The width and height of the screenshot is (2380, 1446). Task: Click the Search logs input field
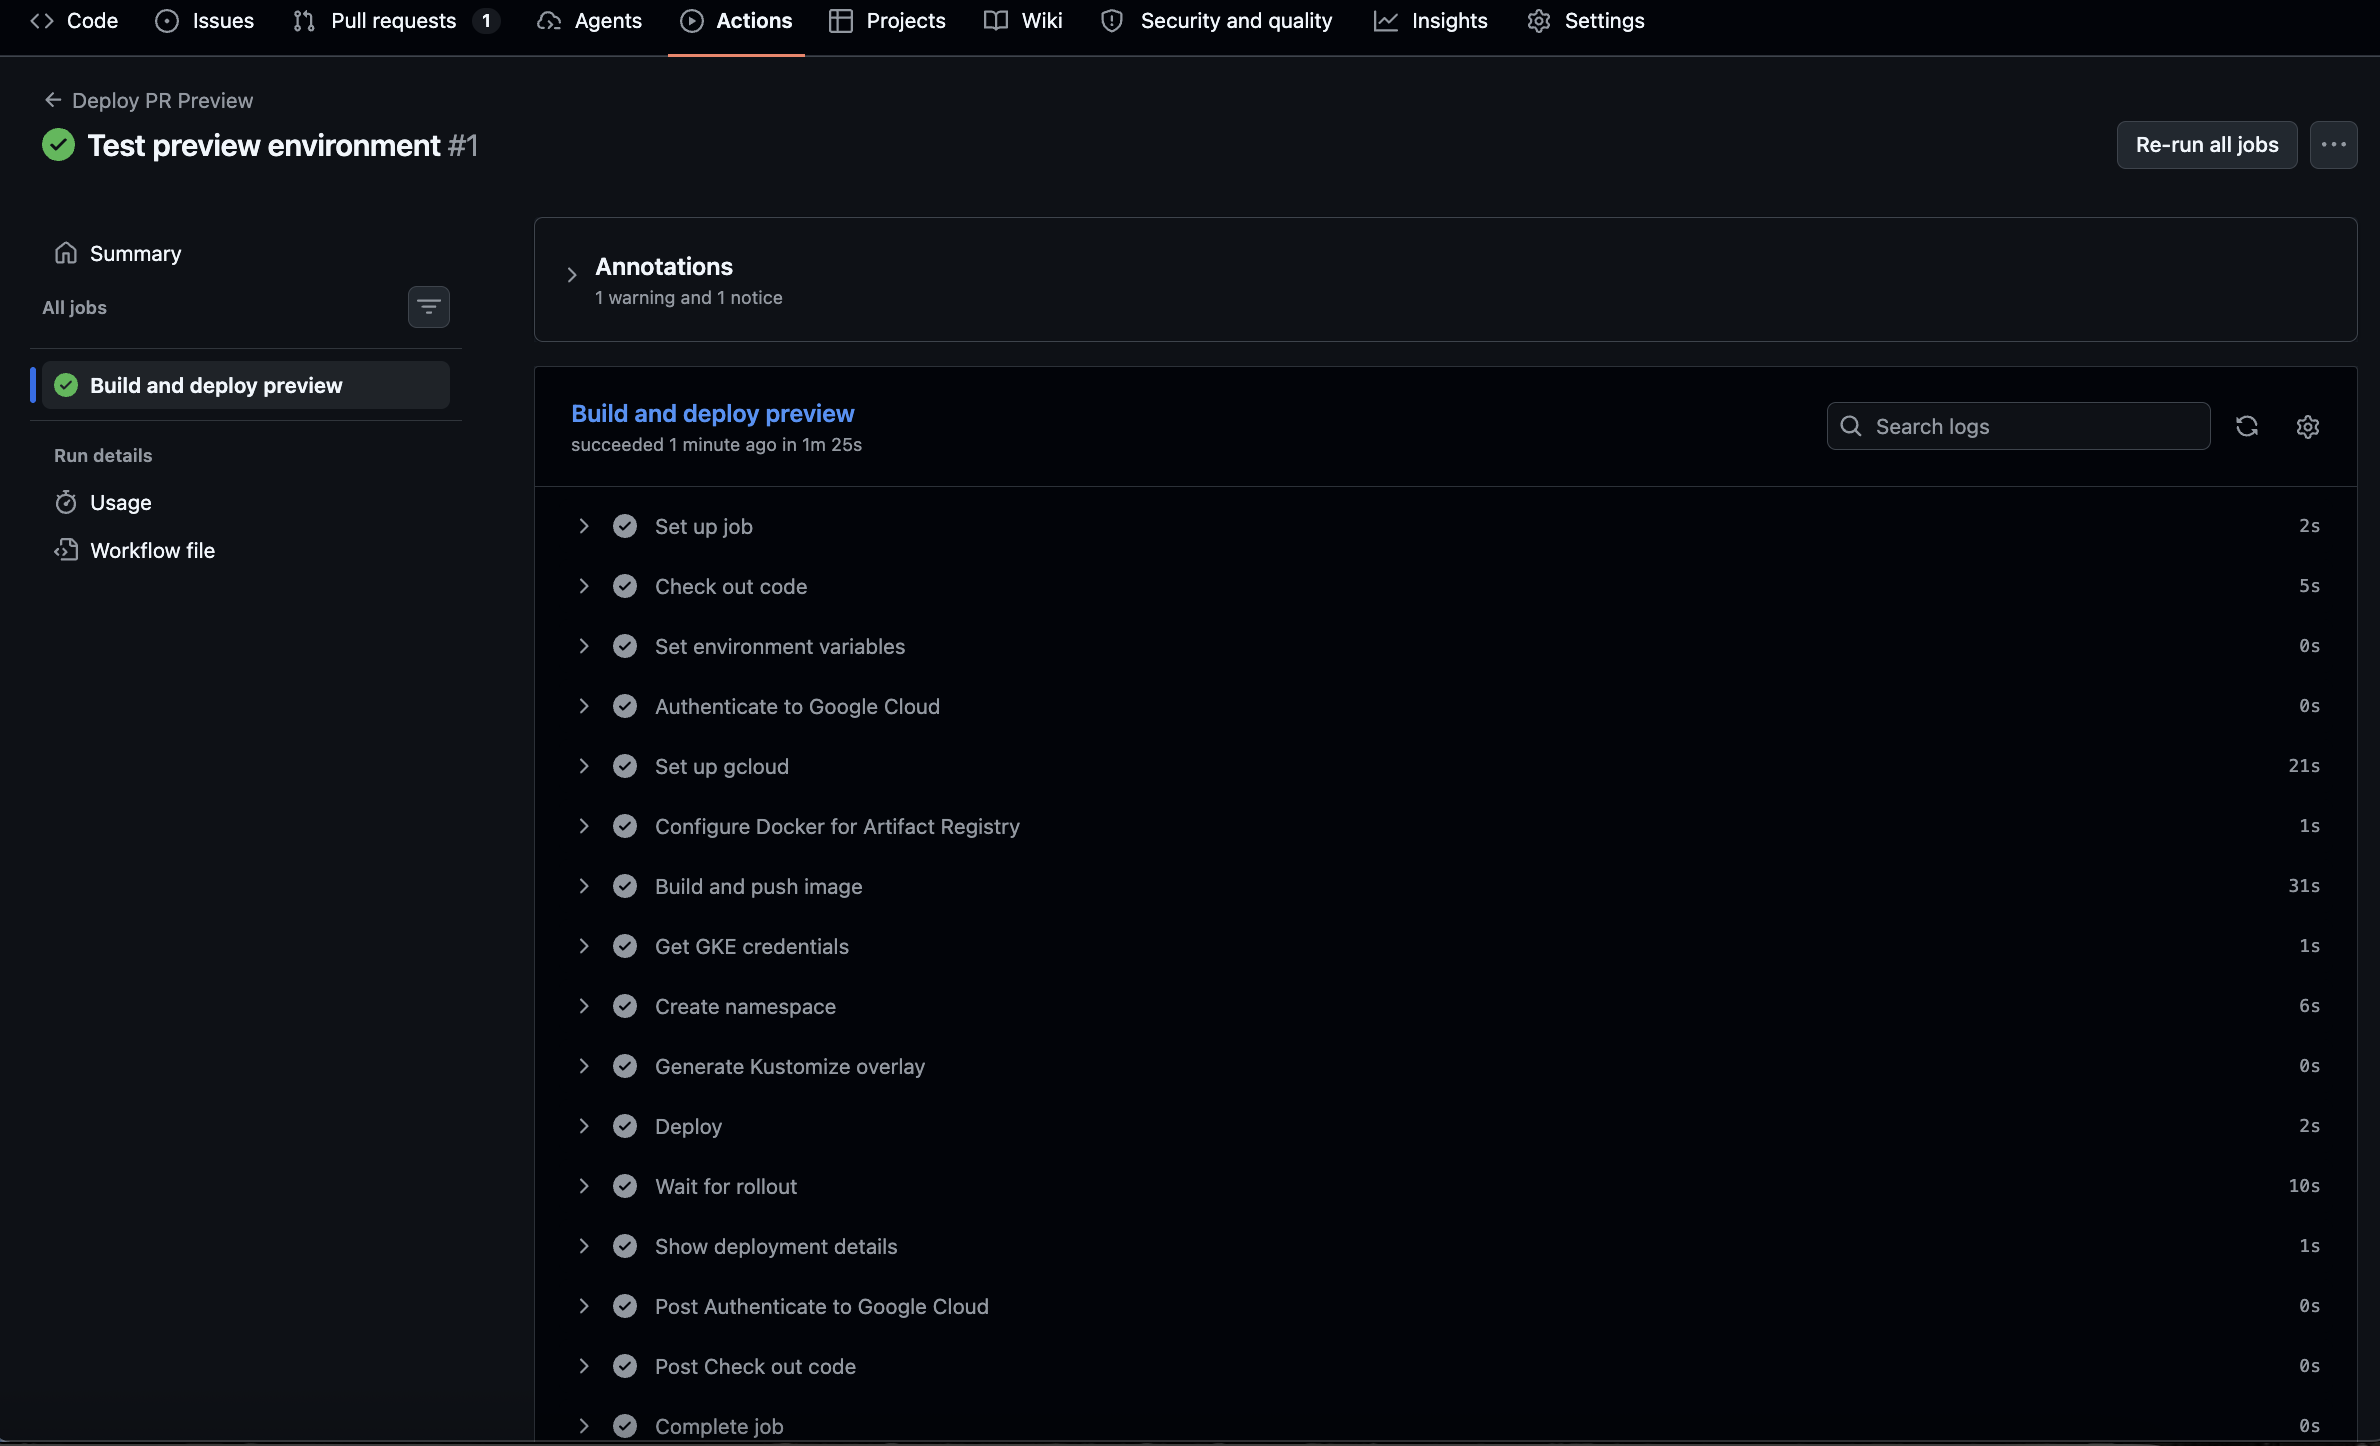click(2018, 426)
